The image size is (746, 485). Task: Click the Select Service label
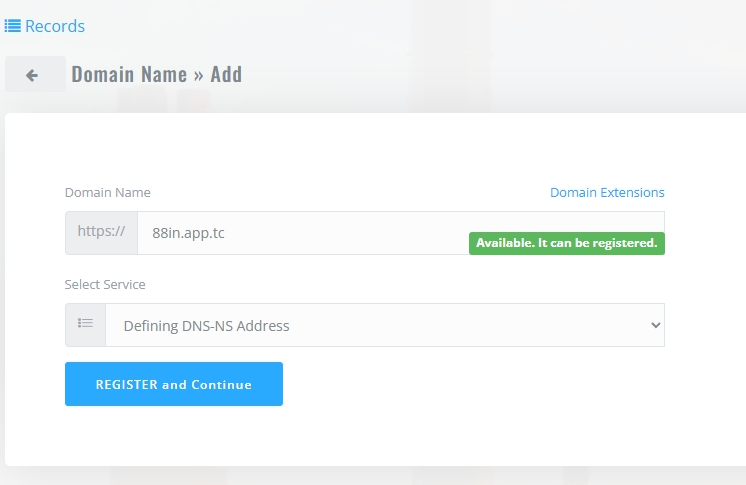point(105,285)
